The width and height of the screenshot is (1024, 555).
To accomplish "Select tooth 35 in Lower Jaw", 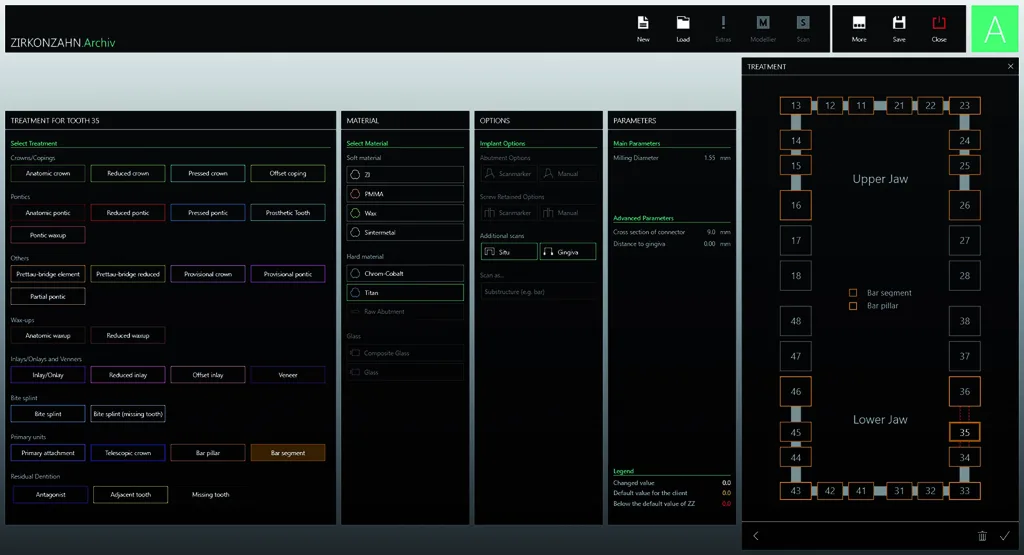I will [x=965, y=432].
